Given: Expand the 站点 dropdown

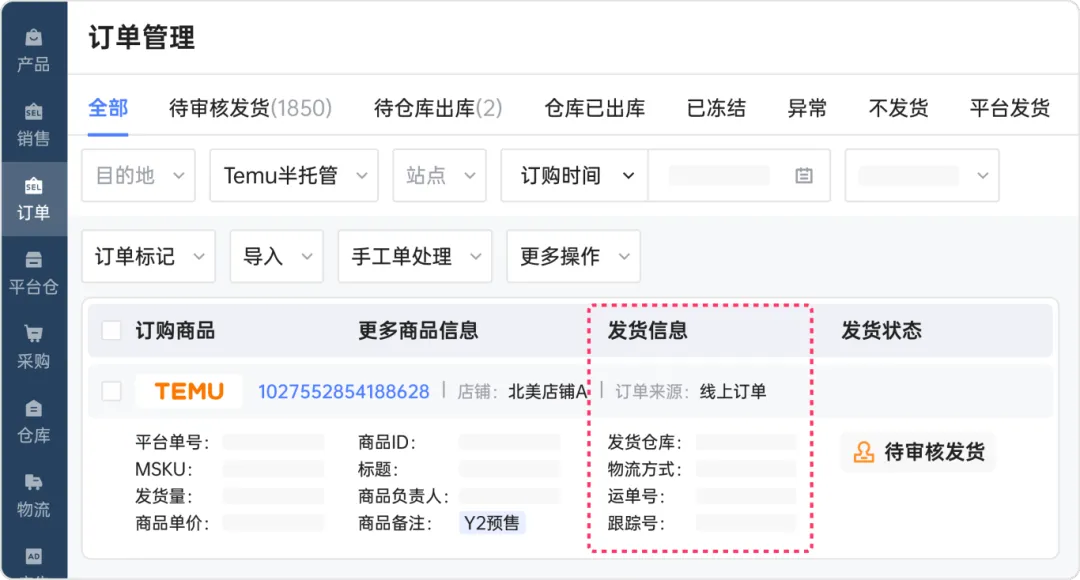Looking at the screenshot, I should 438,175.
